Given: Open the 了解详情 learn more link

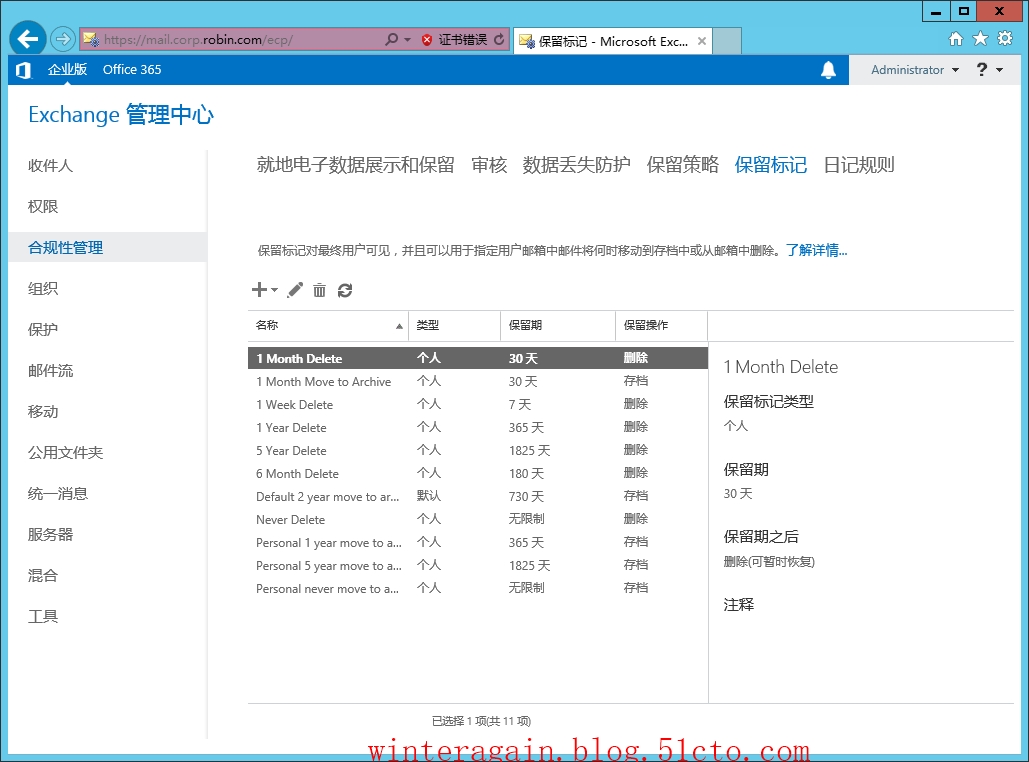Looking at the screenshot, I should 817,250.
